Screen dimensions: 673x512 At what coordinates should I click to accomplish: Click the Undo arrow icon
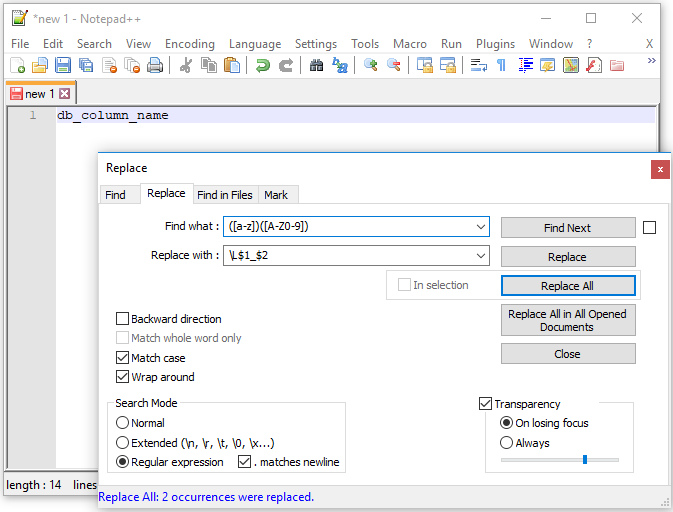click(262, 65)
